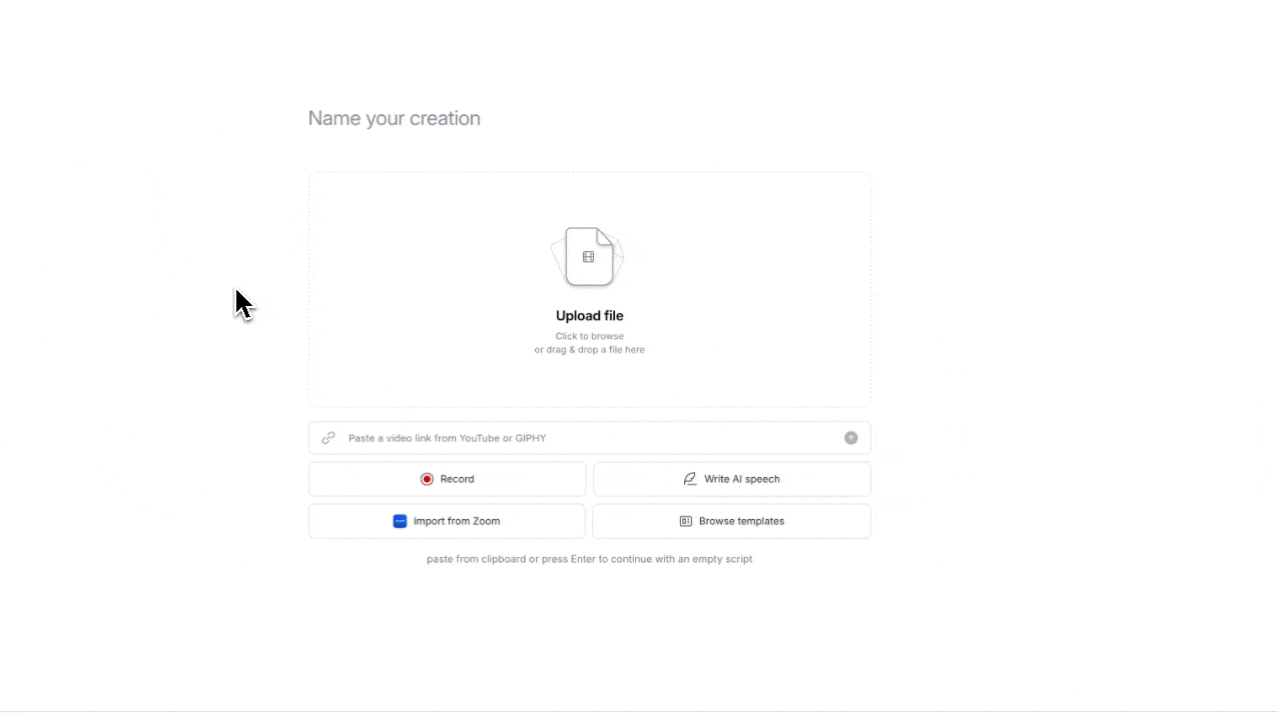Submit the link with the round arrow icon
This screenshot has height=718, width=1278.
[x=851, y=438]
